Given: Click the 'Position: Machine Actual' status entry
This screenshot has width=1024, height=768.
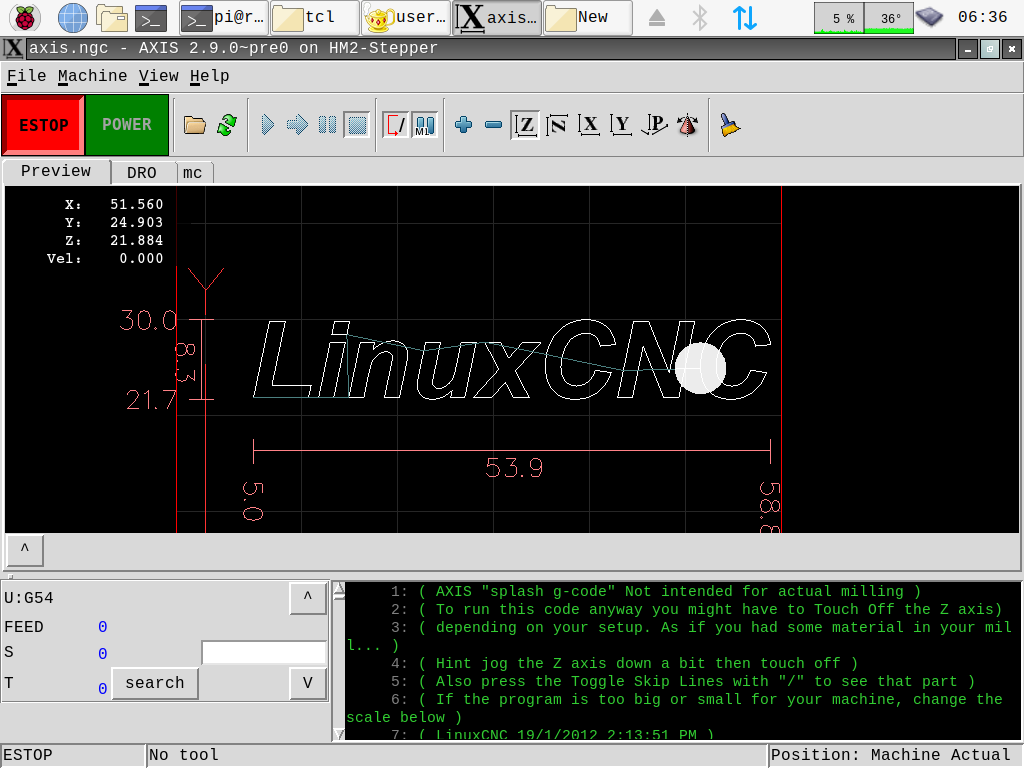Looking at the screenshot, I should [x=895, y=756].
